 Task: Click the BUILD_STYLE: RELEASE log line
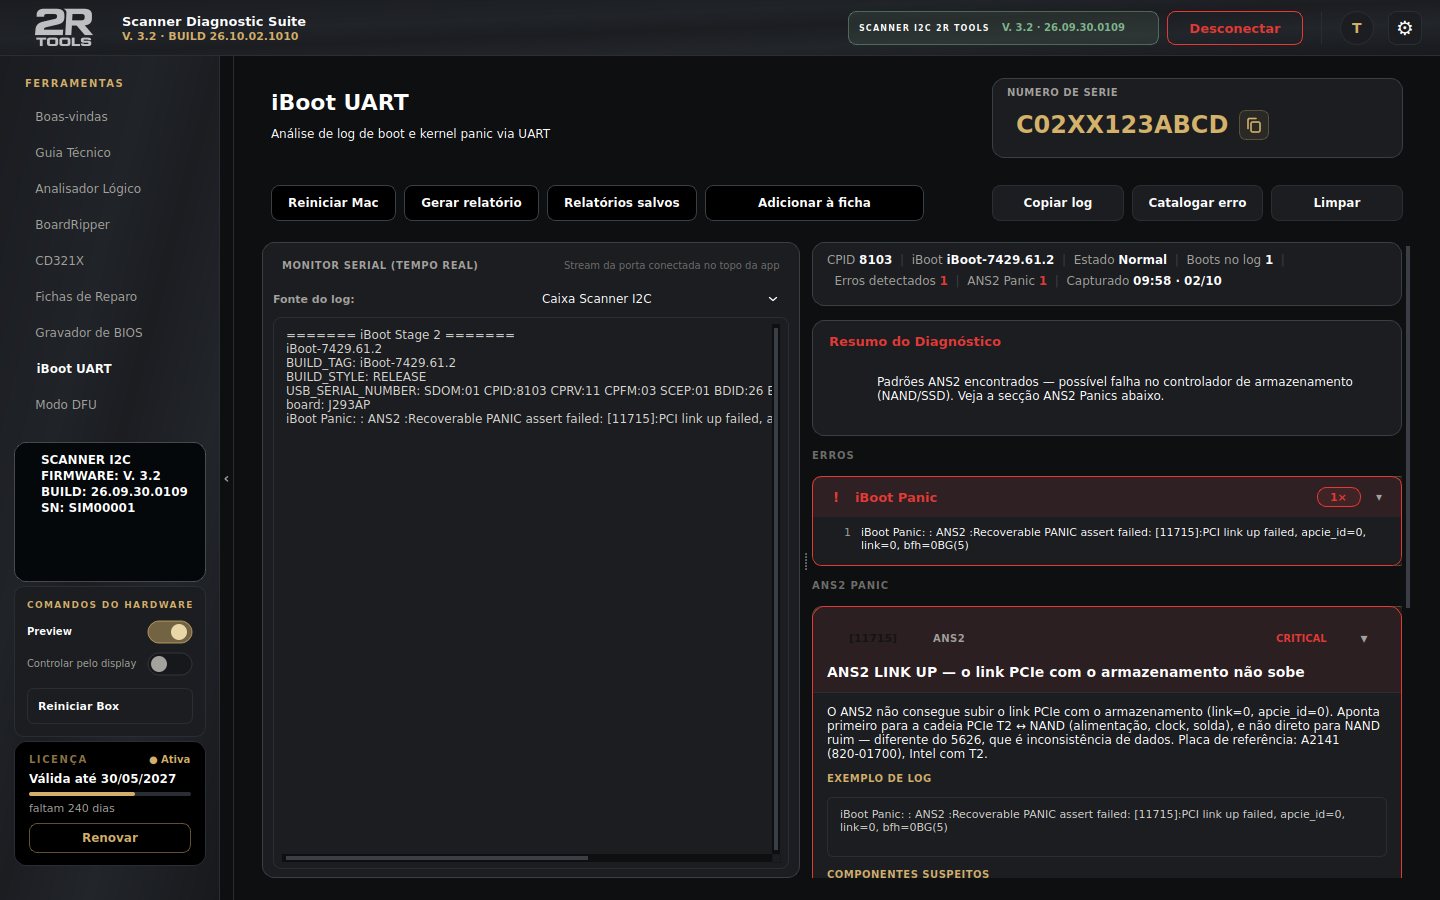click(x=356, y=377)
